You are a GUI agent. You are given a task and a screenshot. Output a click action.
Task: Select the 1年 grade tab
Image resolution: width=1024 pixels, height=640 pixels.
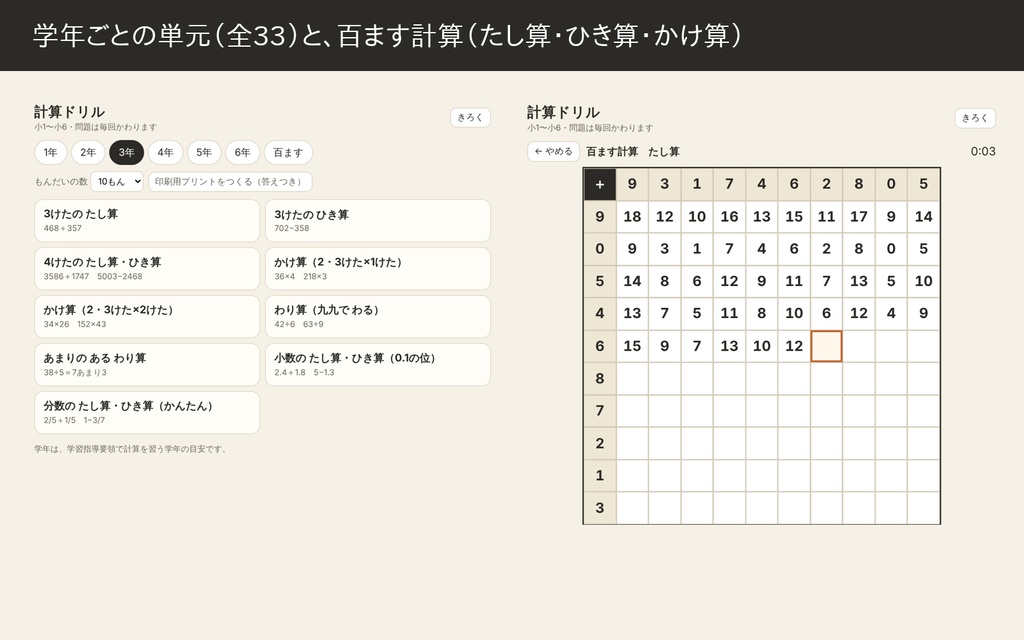[x=50, y=153]
